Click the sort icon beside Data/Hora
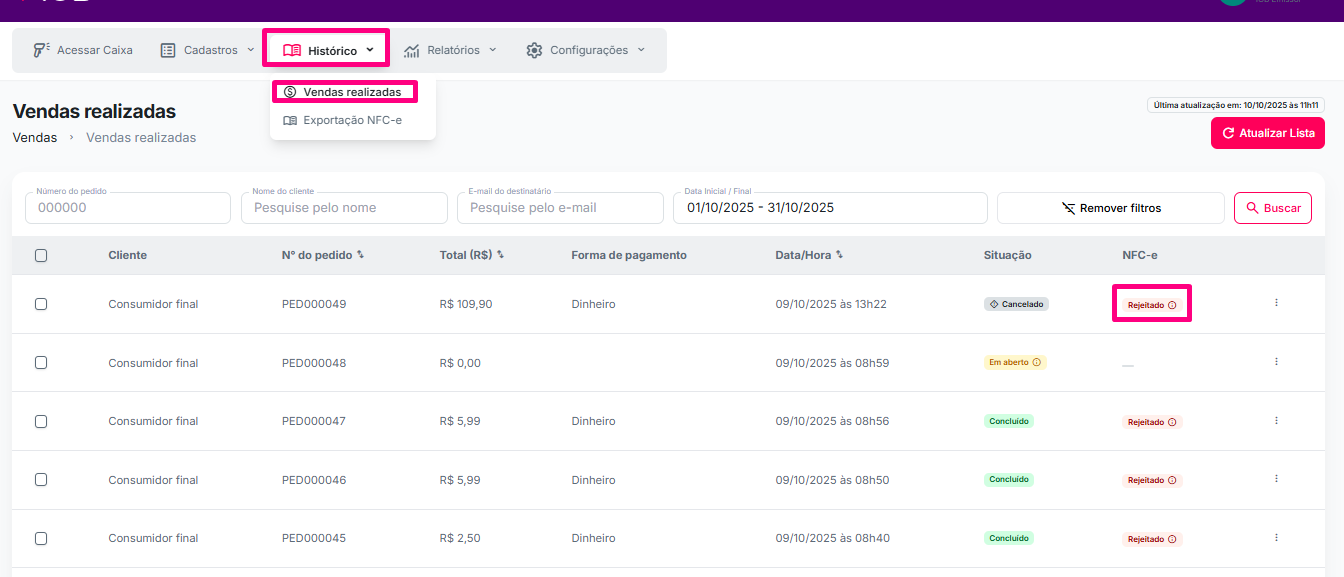This screenshot has height=577, width=1344. tap(839, 255)
